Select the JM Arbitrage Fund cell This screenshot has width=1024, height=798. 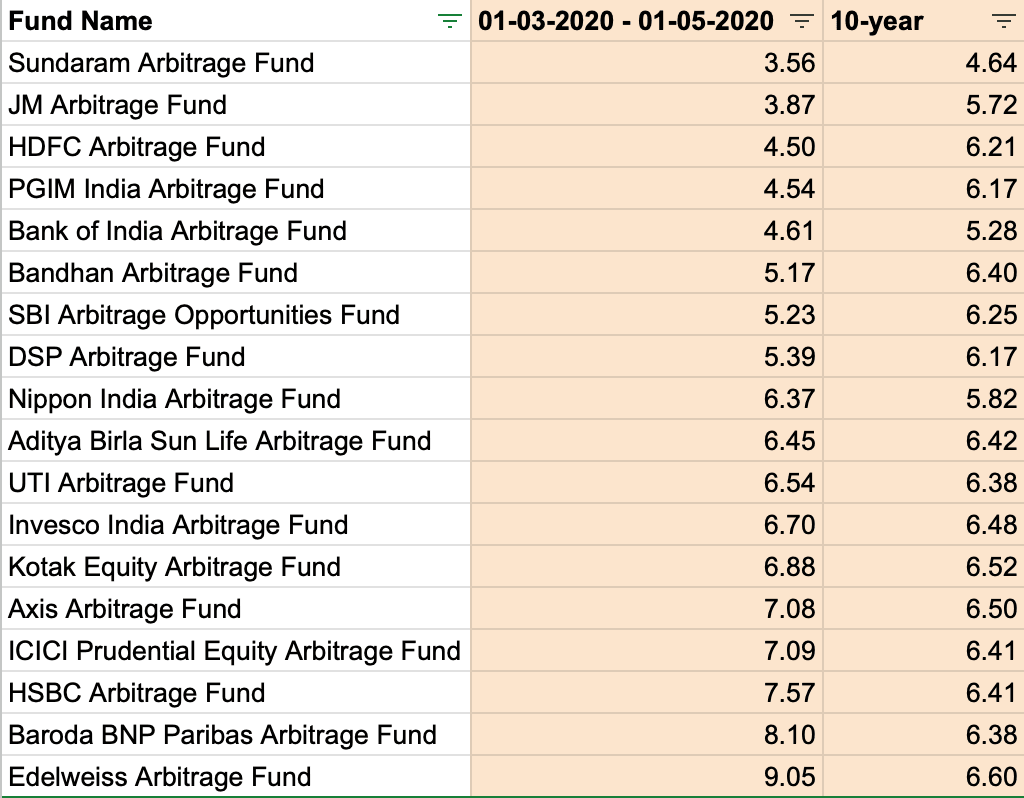tap(118, 105)
